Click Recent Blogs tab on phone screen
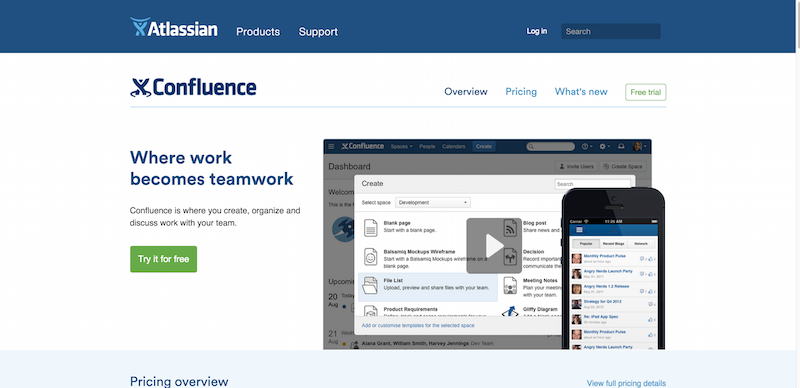The width and height of the screenshot is (800, 388). (x=614, y=244)
